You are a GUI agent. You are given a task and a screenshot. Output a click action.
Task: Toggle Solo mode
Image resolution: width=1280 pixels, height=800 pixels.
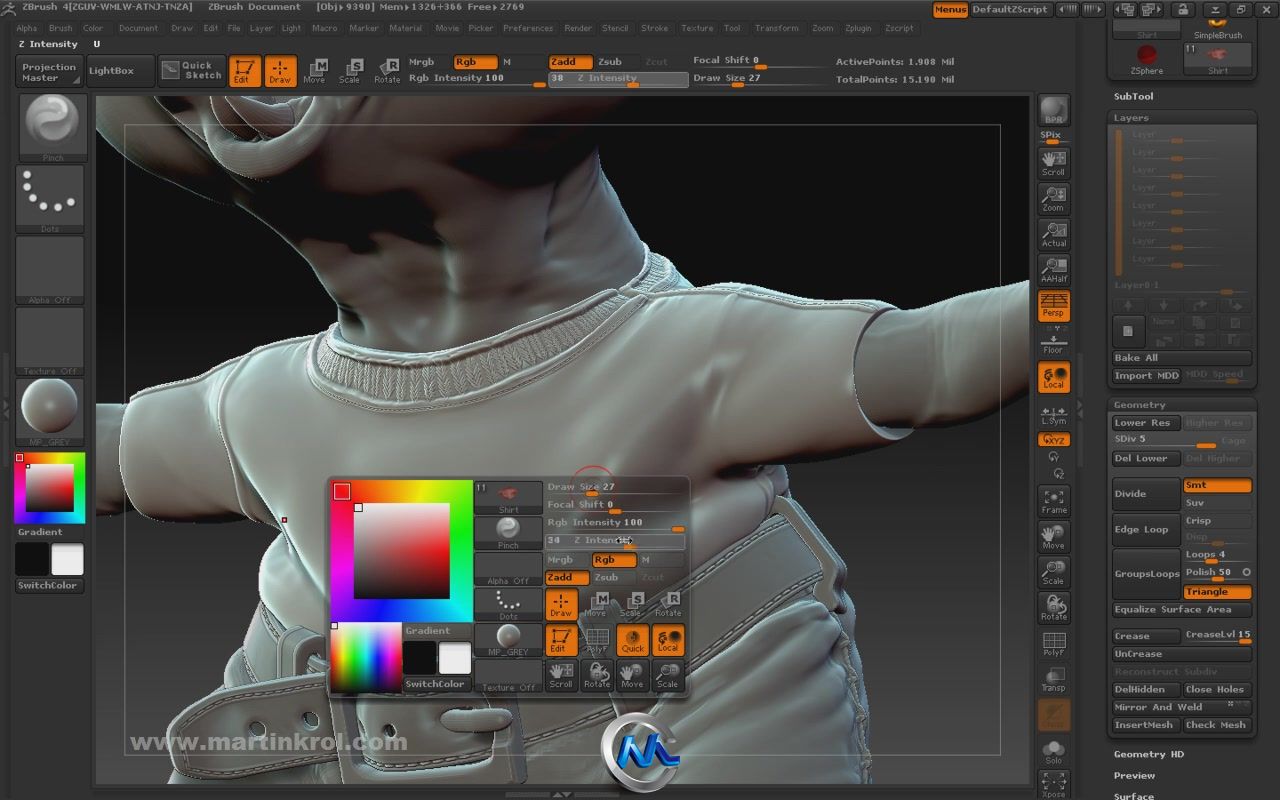tap(1053, 752)
